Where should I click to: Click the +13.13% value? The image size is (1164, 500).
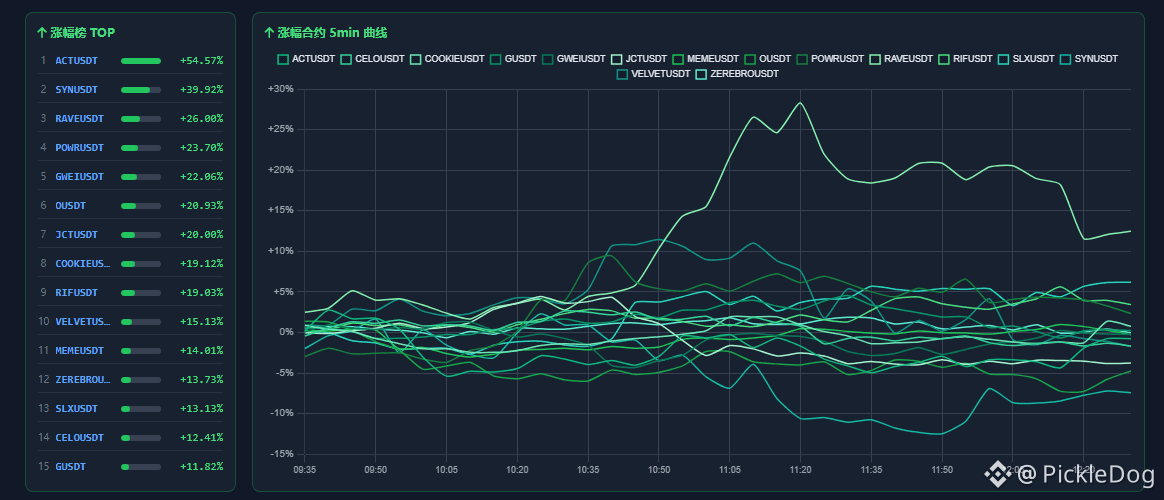(x=201, y=409)
